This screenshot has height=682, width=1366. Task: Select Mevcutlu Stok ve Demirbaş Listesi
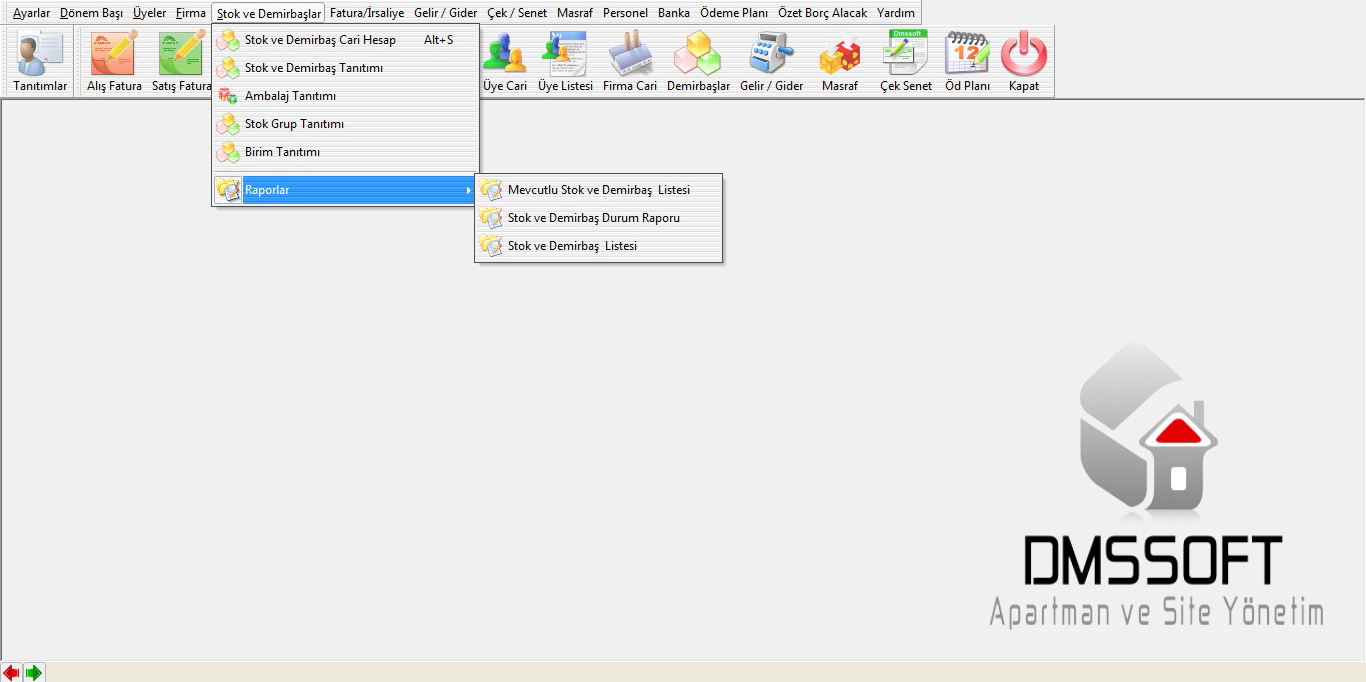click(x=598, y=190)
